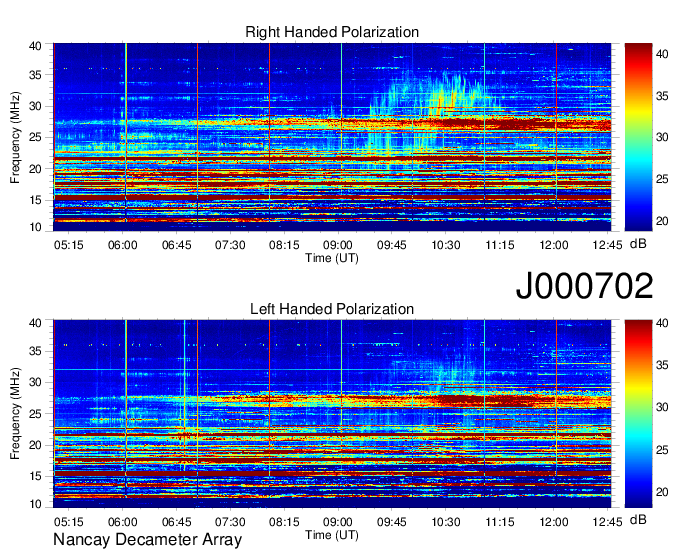Viewport: 680px width, 552px height.
Task: Click the top plot's color scale bar
Action: click(x=639, y=137)
